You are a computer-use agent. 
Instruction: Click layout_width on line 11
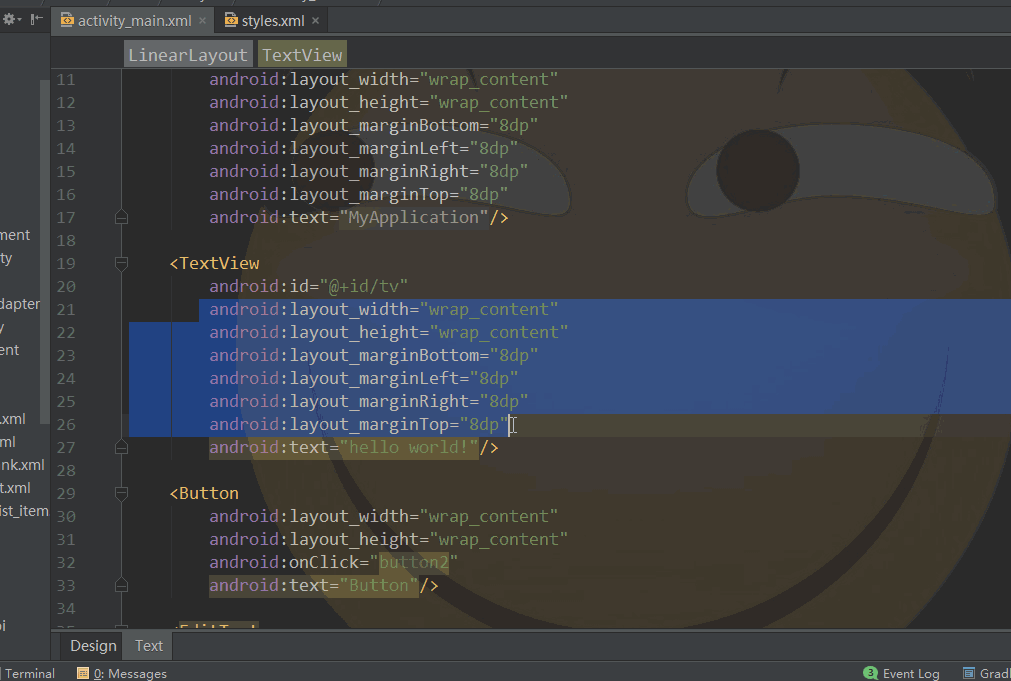click(x=349, y=79)
